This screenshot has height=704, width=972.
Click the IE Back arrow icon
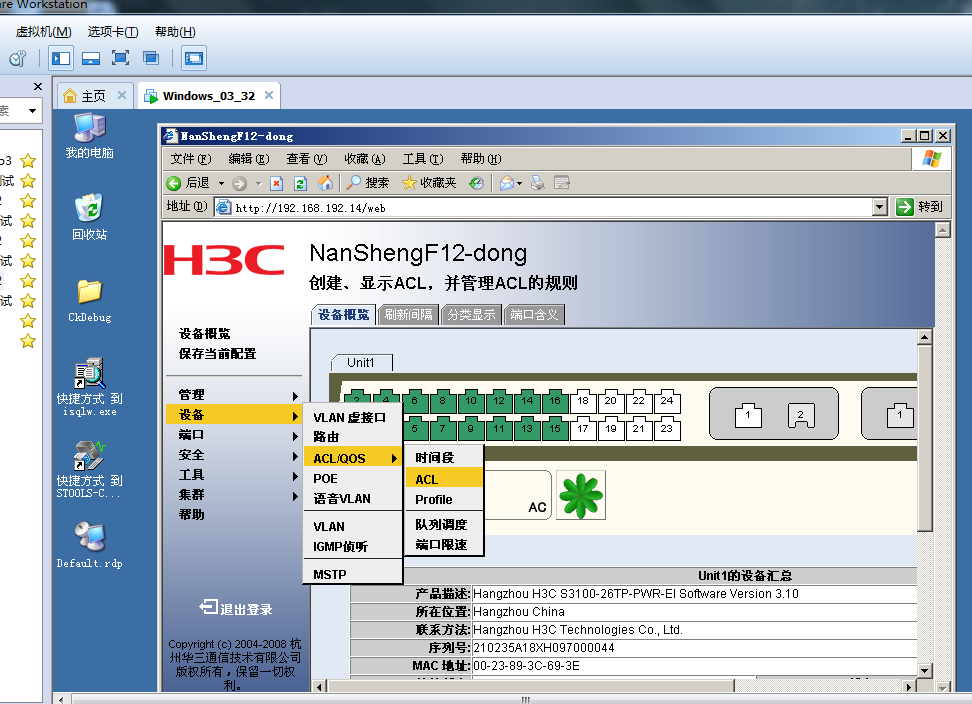(x=174, y=183)
